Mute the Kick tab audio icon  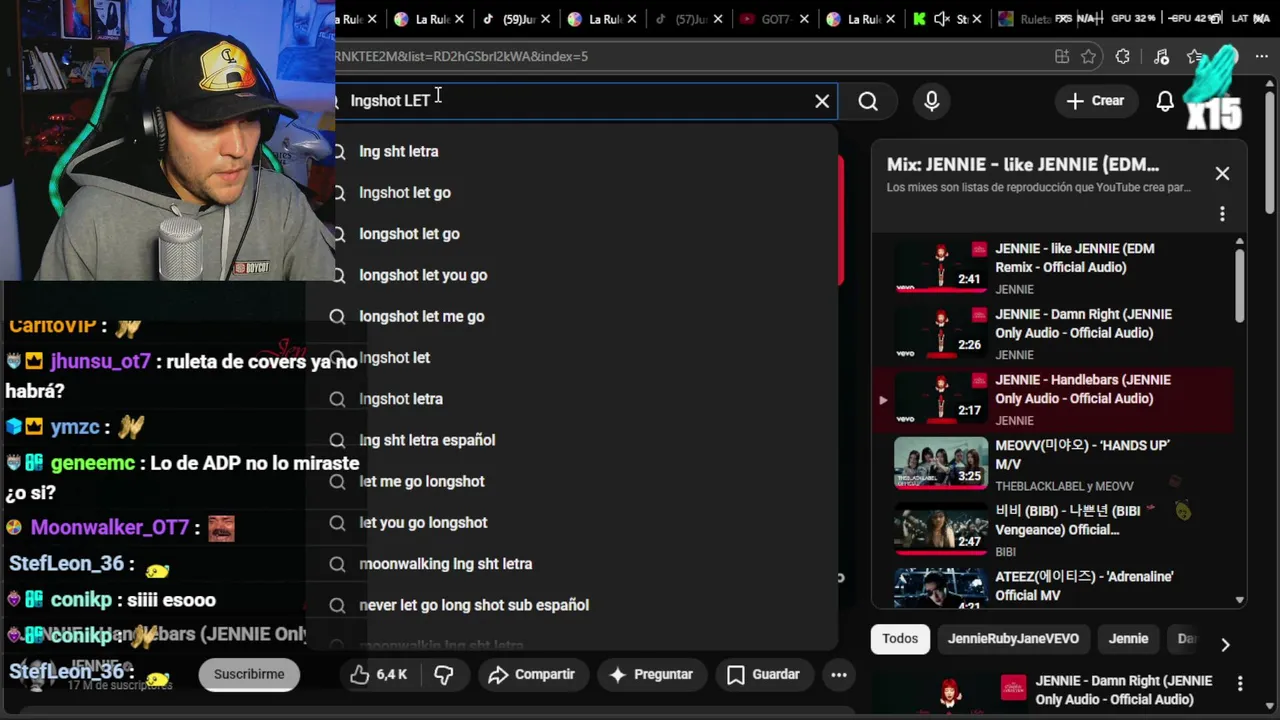pos(941,19)
